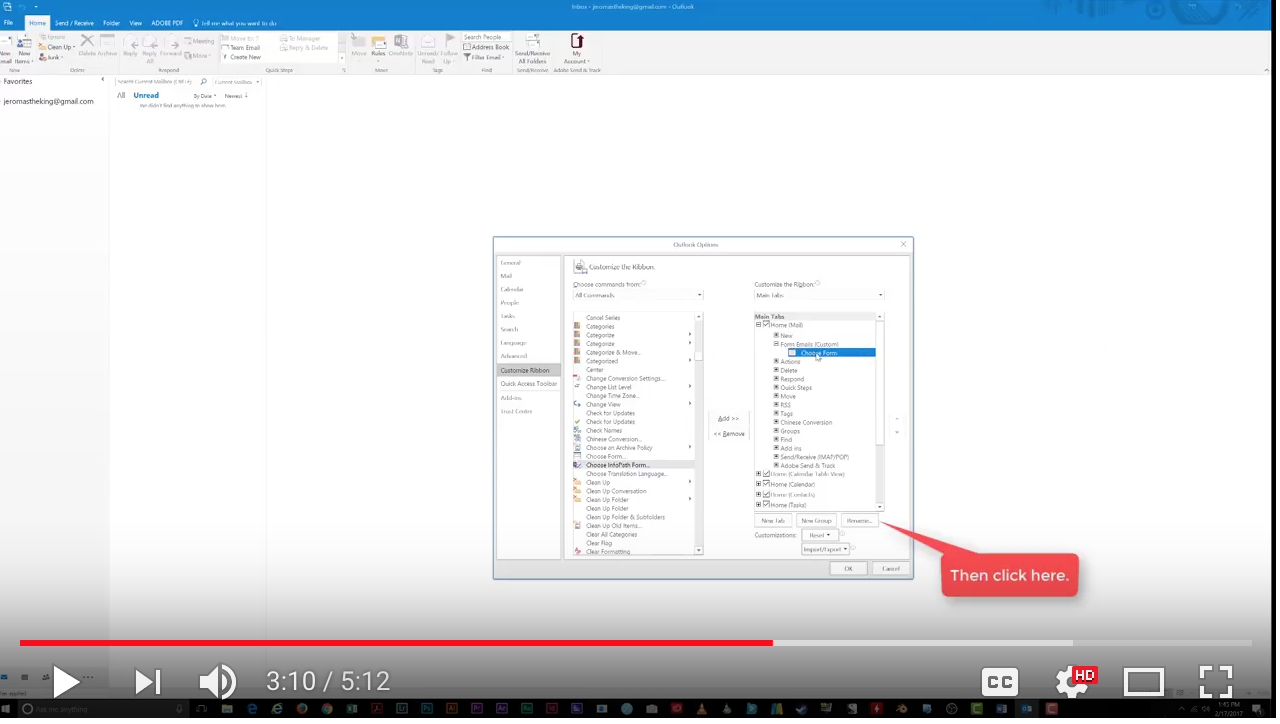Play the video
The height and width of the screenshot is (724, 1280).
pyautogui.click(x=65, y=682)
